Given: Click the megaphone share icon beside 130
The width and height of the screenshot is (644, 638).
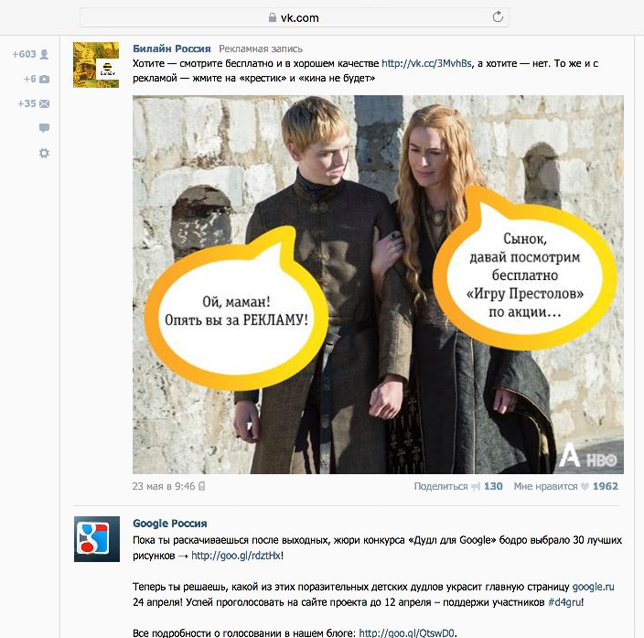Looking at the screenshot, I should click(x=476, y=487).
